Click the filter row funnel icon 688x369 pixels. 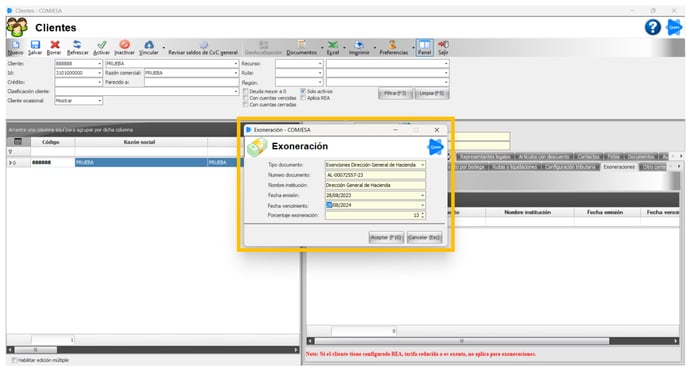point(11,152)
